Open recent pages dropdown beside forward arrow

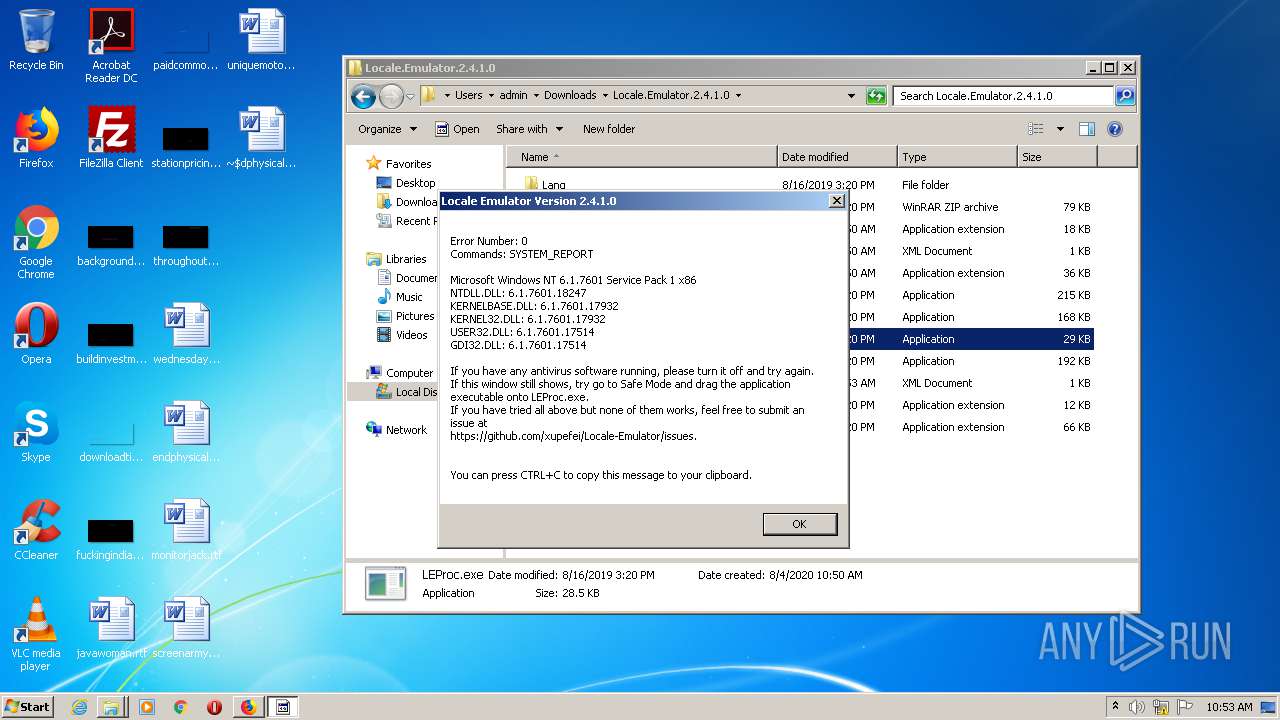click(x=410, y=97)
